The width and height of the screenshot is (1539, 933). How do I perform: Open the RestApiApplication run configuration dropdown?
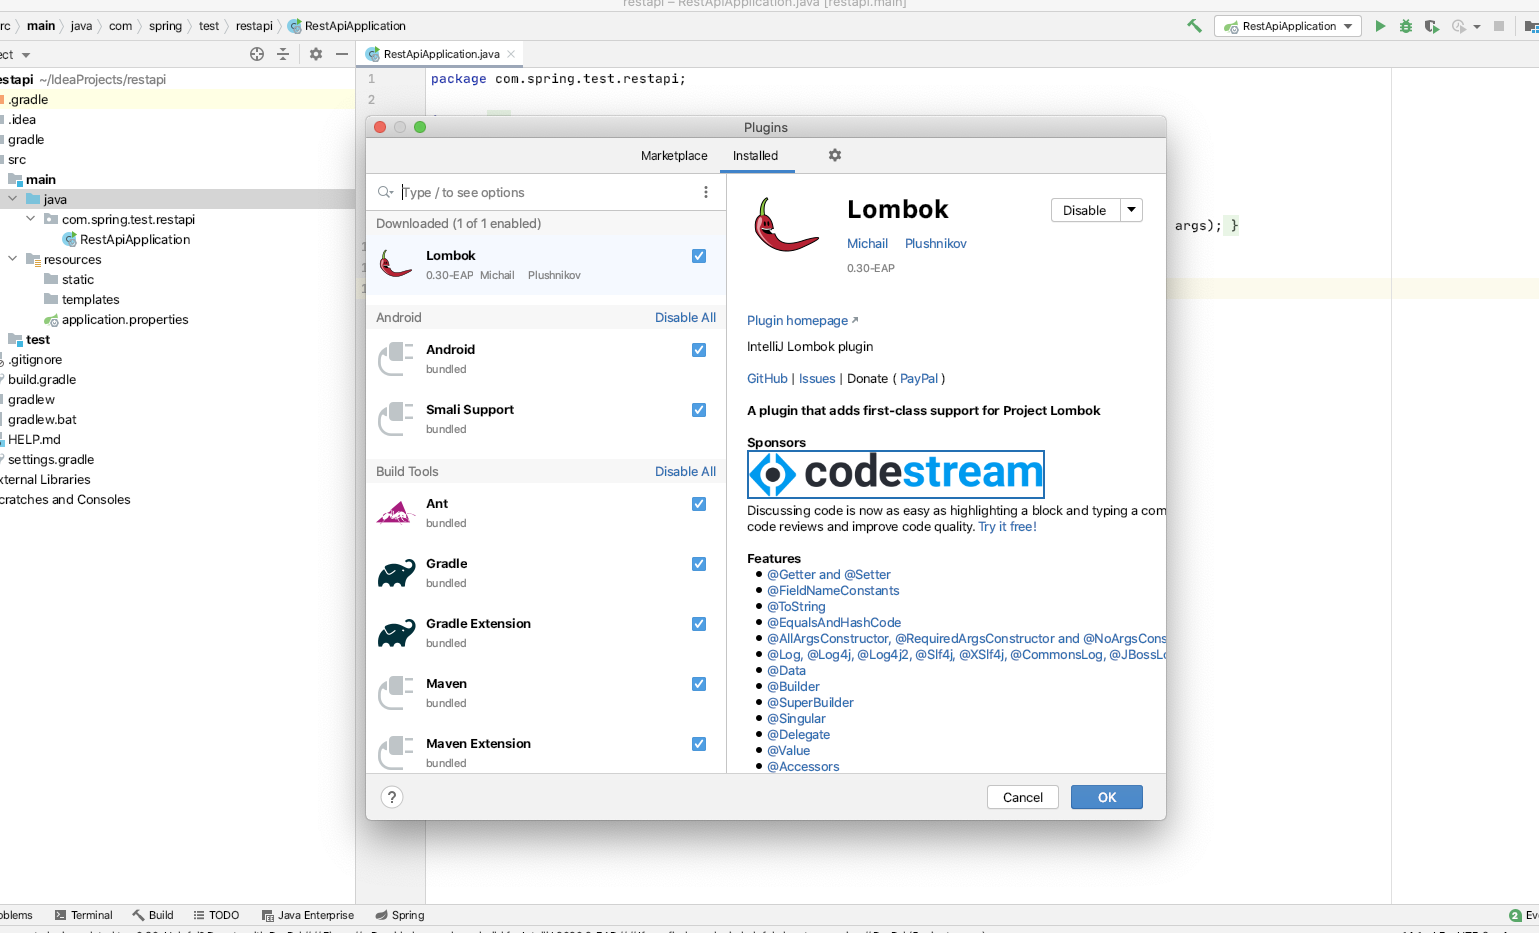[x=1288, y=26]
